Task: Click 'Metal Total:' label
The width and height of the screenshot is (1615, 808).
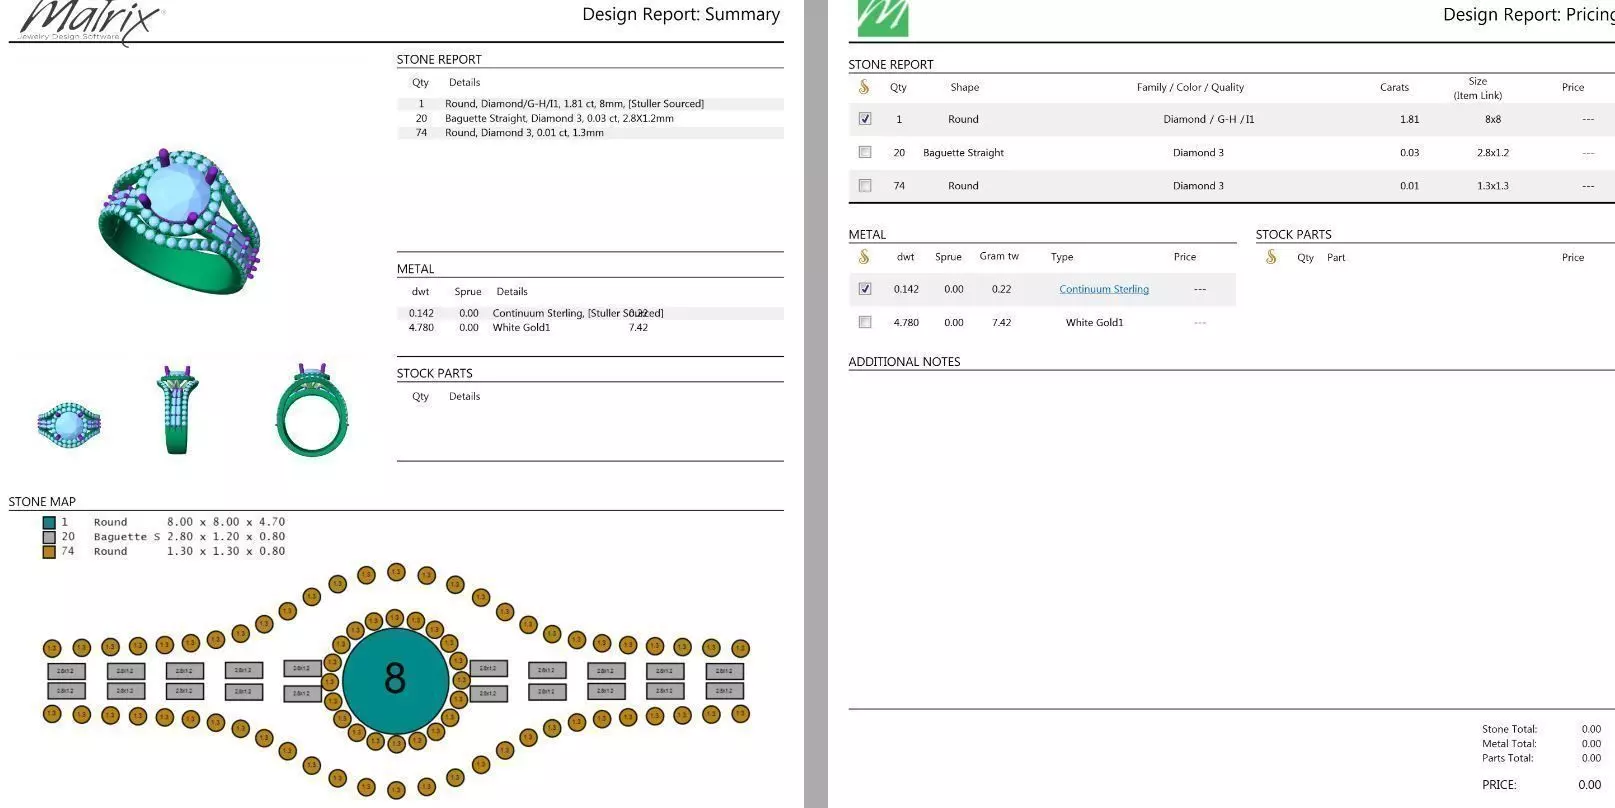Action: tap(1509, 743)
